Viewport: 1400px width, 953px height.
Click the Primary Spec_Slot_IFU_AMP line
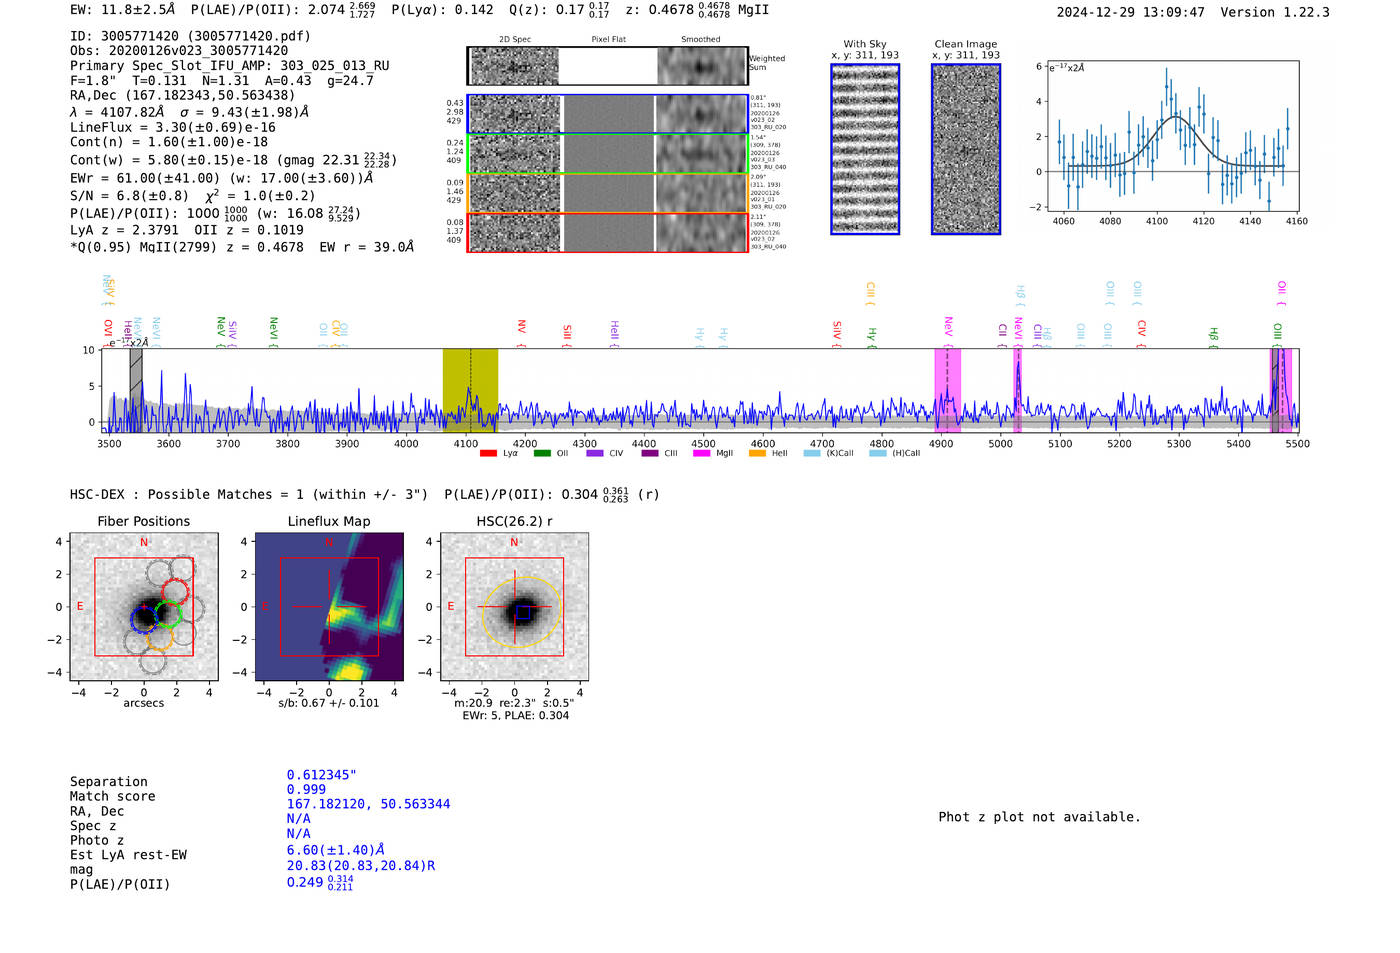pyautogui.click(x=230, y=66)
